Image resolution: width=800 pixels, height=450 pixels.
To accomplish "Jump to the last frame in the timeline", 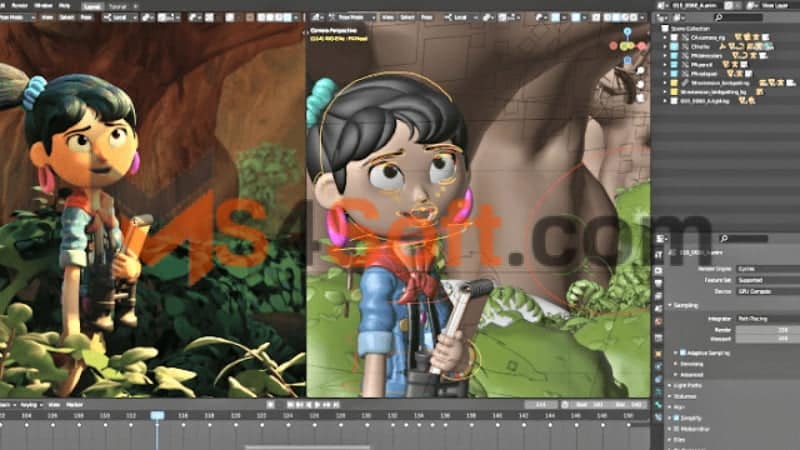I will pos(336,405).
